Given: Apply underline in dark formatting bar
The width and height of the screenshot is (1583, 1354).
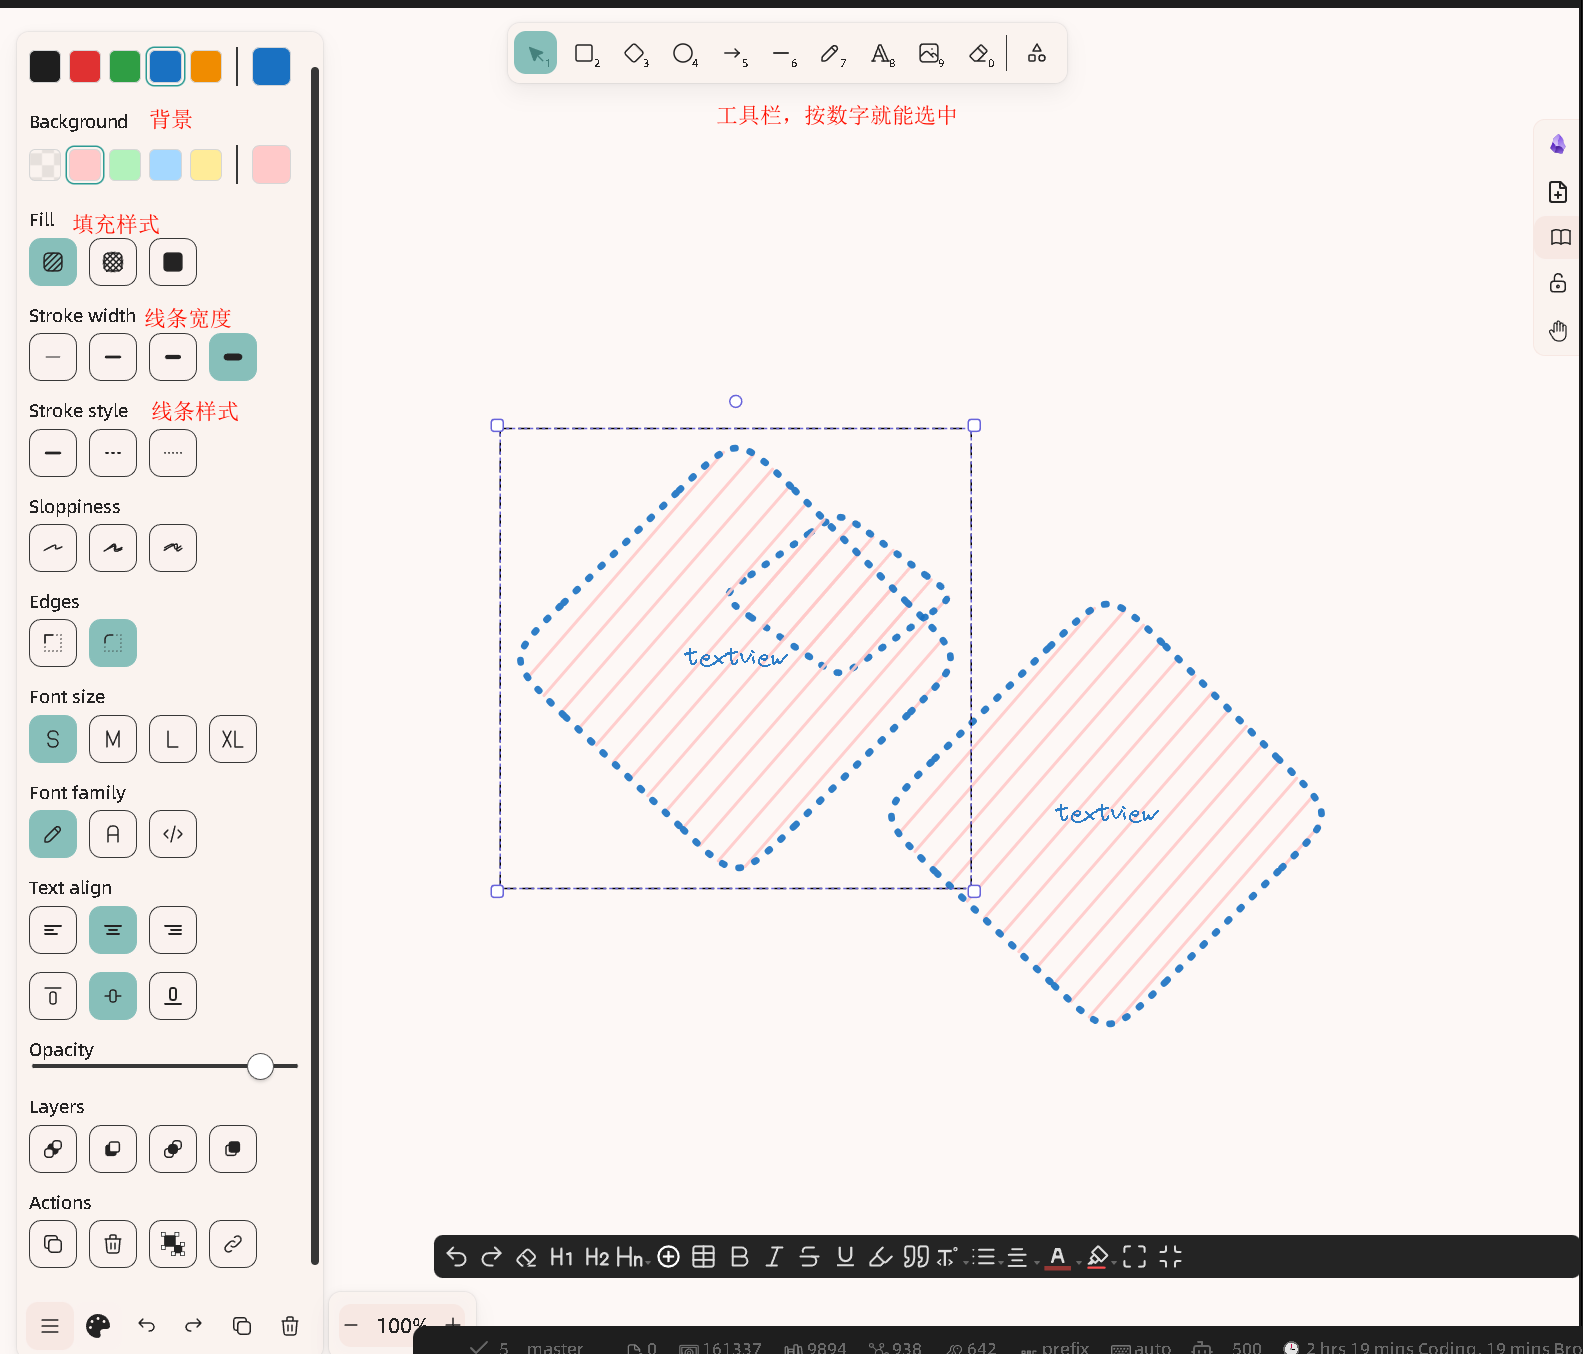Looking at the screenshot, I should click(845, 1257).
